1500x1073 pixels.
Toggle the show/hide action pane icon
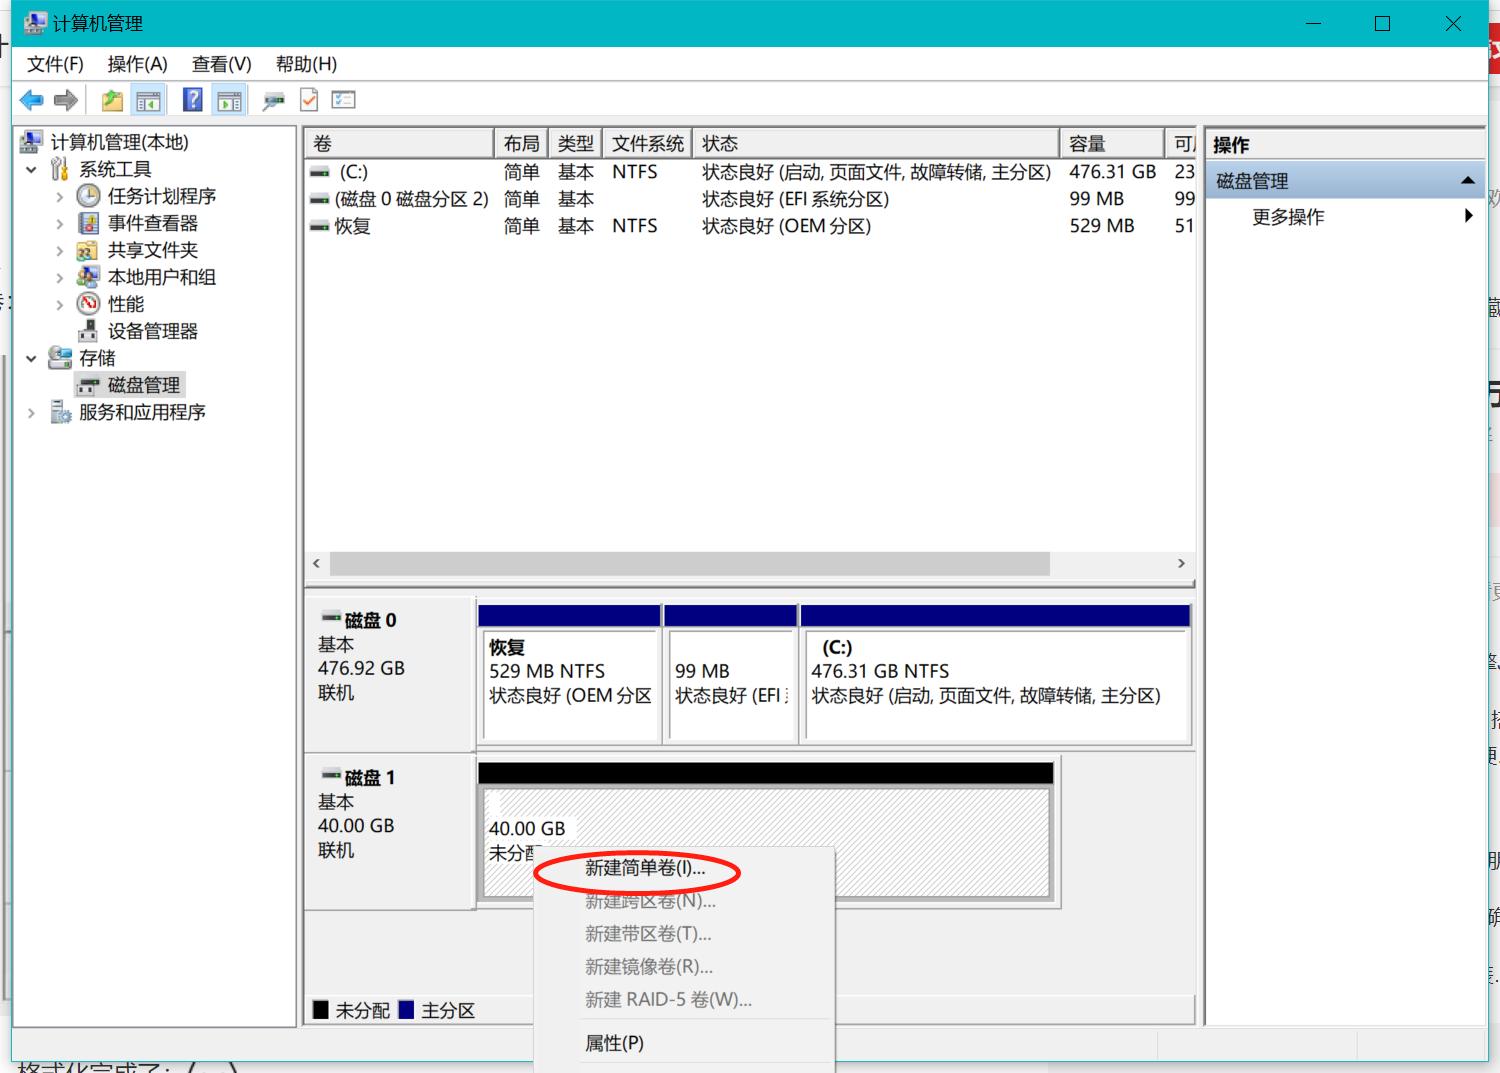[230, 100]
